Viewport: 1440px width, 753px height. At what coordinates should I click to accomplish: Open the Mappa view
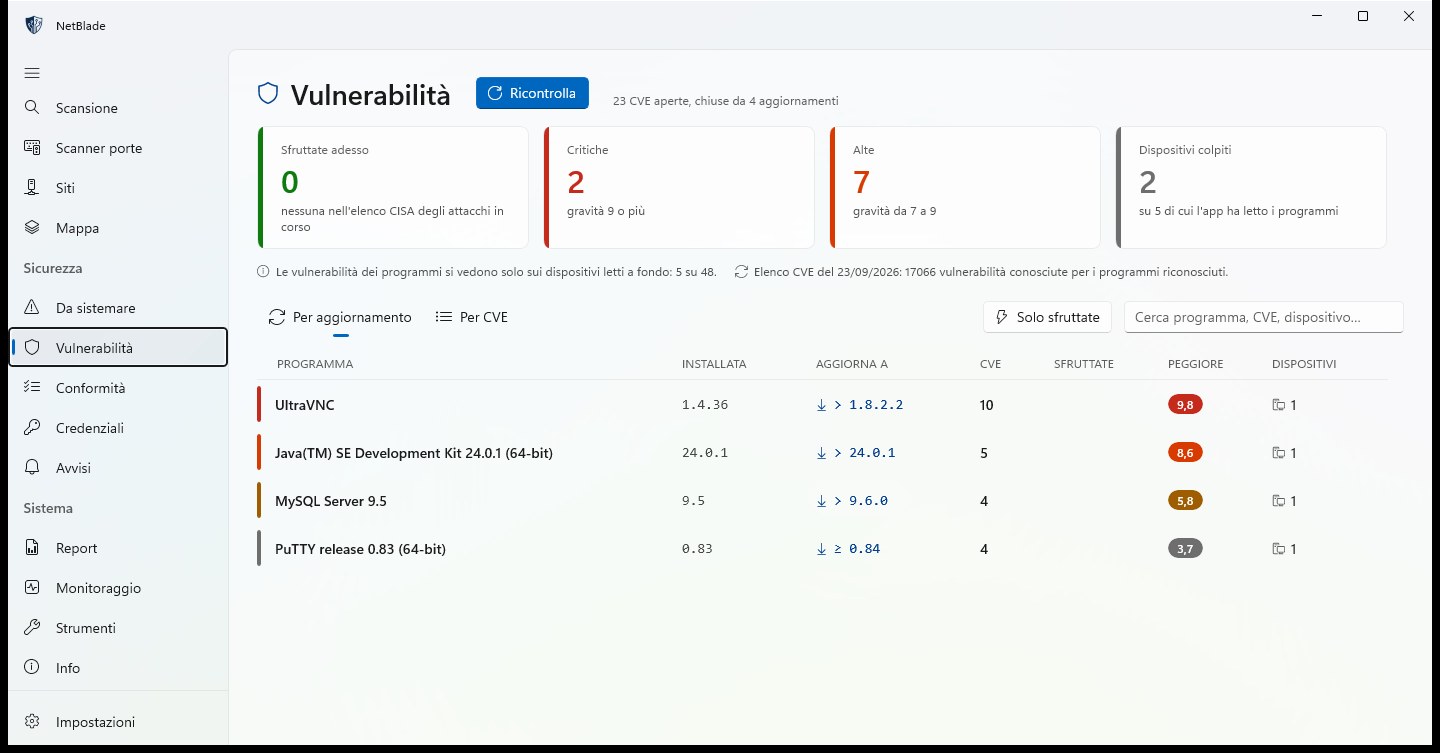(118, 228)
